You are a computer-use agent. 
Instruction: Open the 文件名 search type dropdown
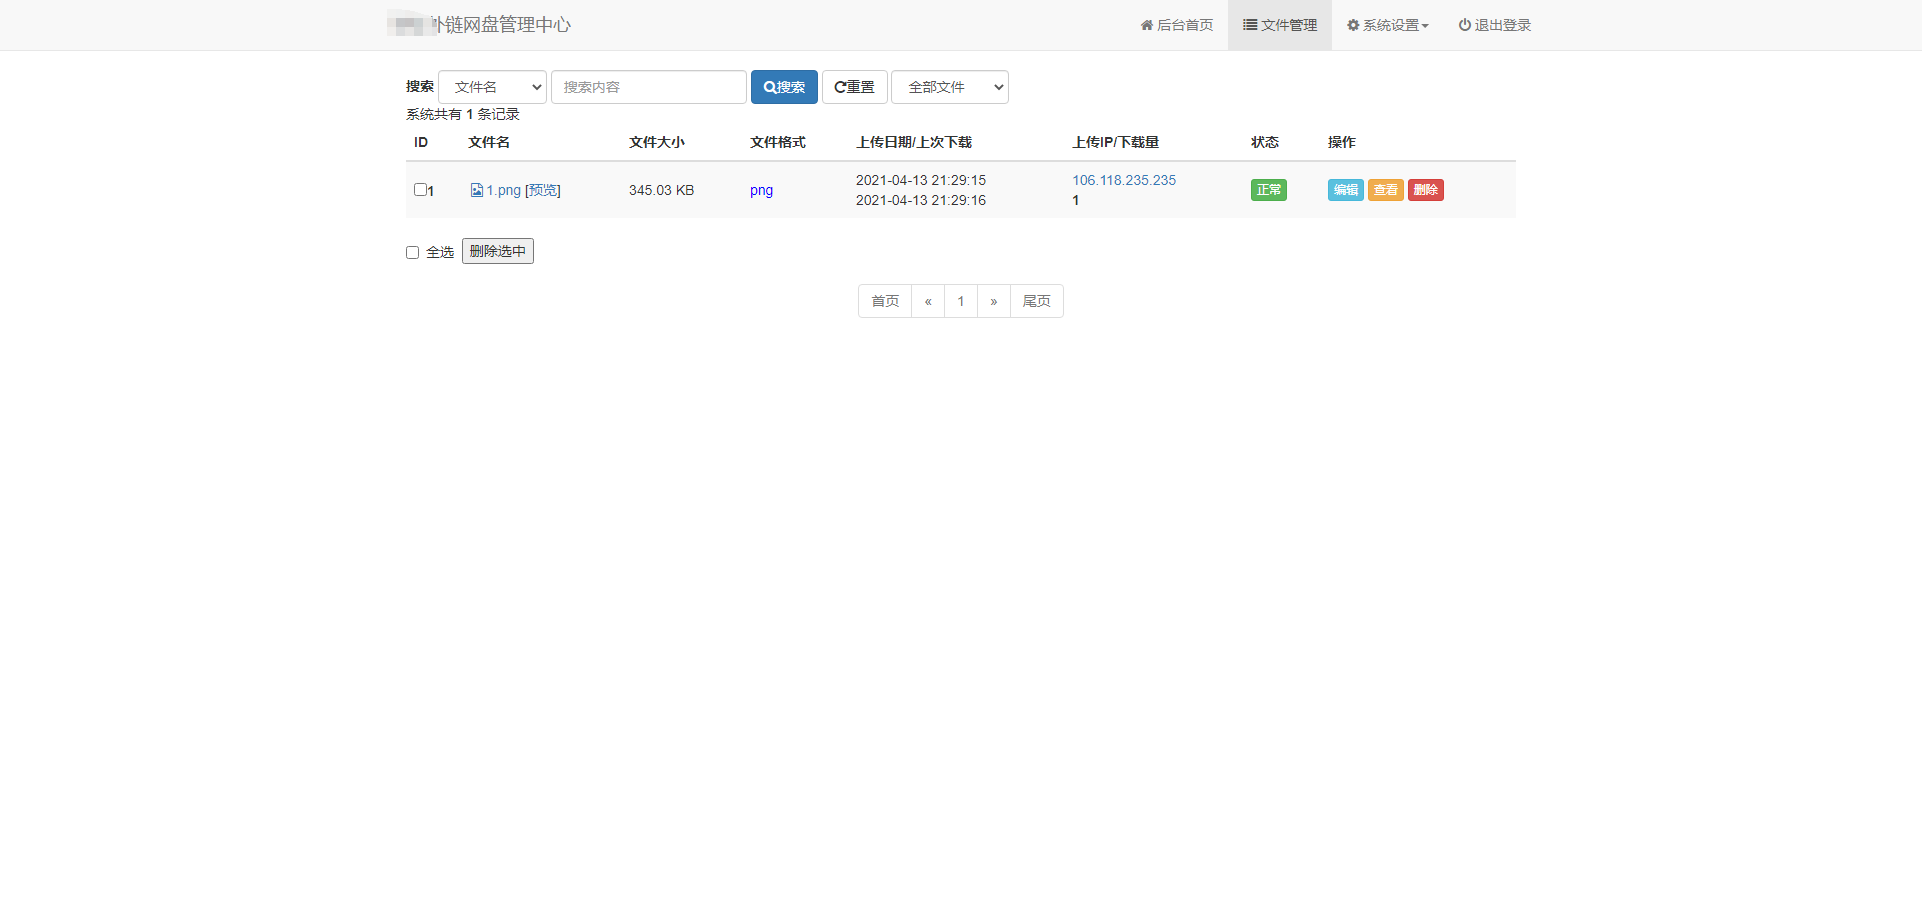pos(492,87)
